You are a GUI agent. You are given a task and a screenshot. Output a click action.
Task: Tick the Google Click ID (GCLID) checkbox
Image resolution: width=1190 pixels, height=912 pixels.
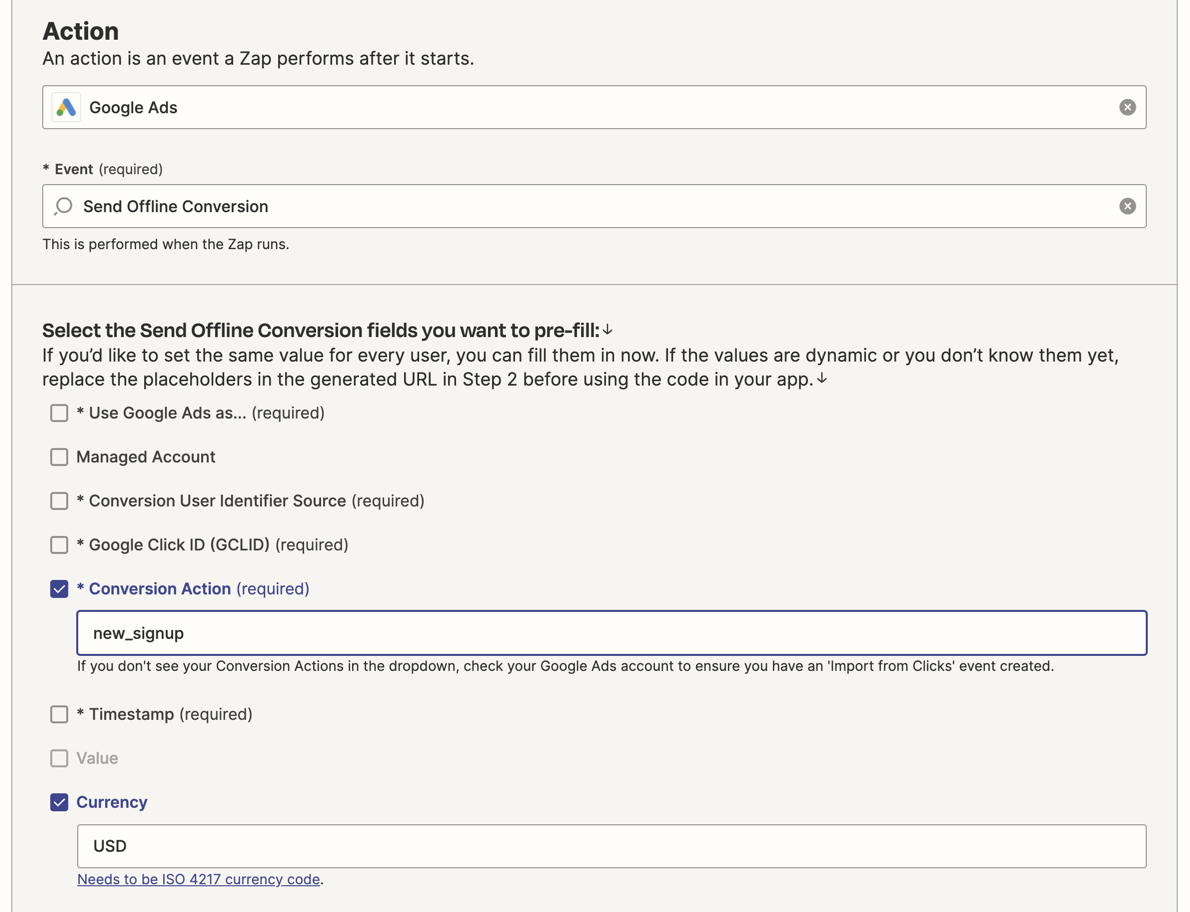59,545
